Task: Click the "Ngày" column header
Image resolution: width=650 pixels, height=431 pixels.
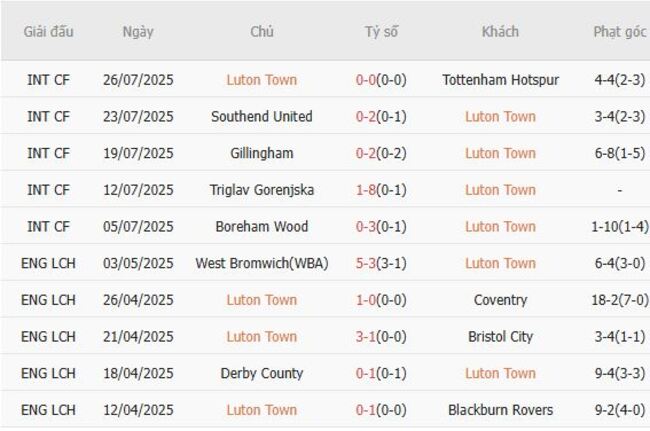Action: (x=138, y=31)
